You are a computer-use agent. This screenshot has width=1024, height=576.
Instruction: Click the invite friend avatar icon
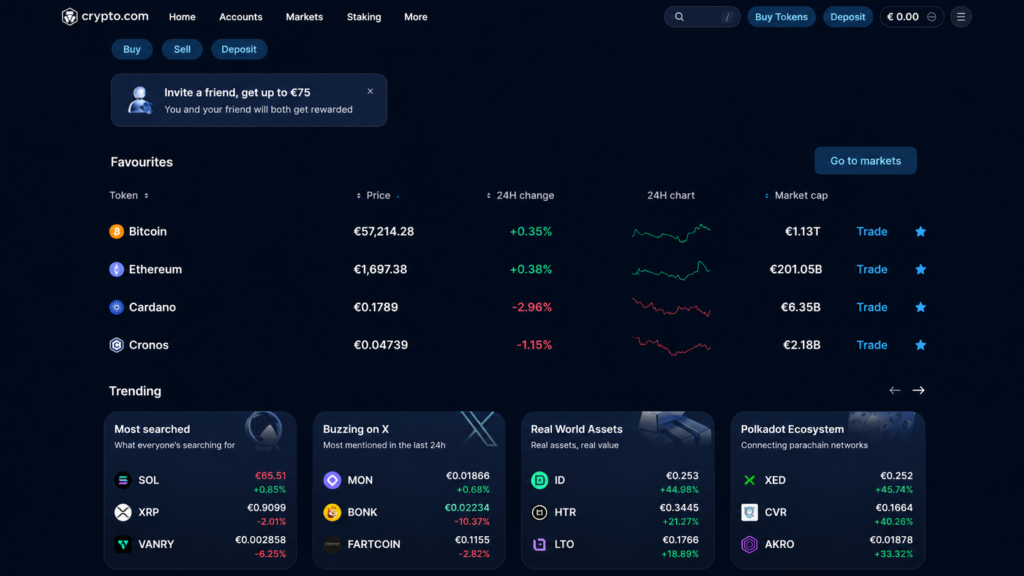tap(139, 100)
